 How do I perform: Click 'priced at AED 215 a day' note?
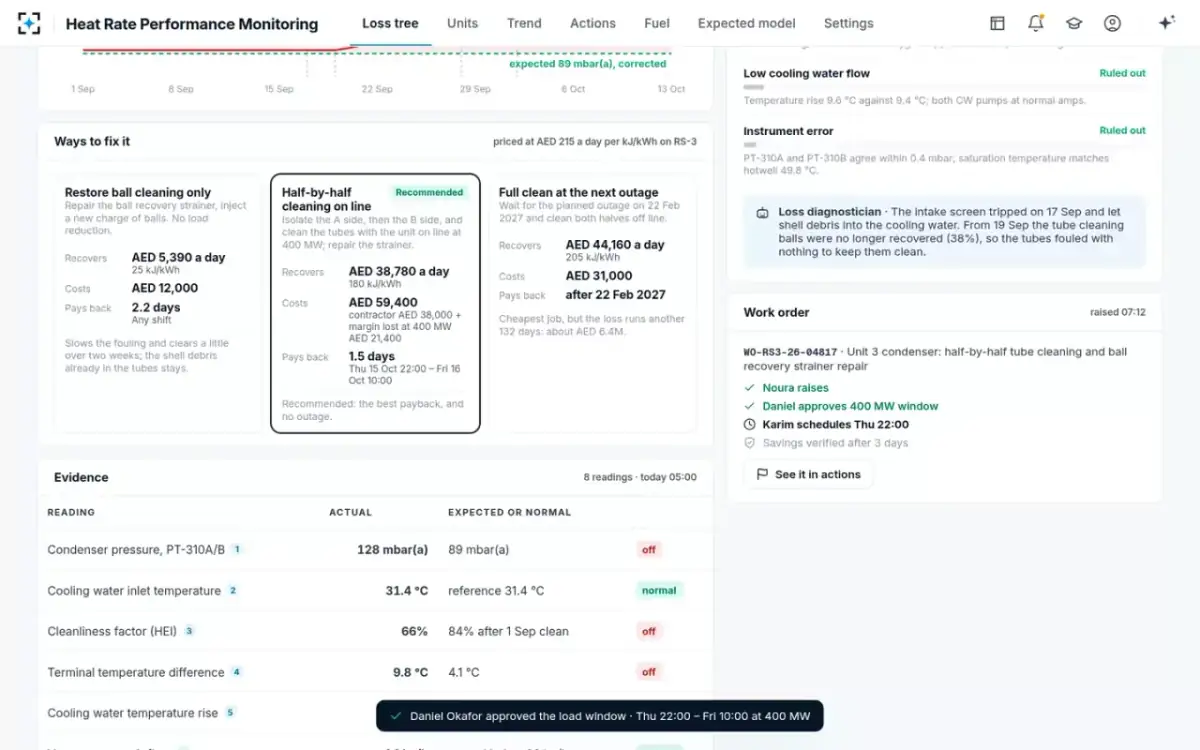pyautogui.click(x=595, y=141)
